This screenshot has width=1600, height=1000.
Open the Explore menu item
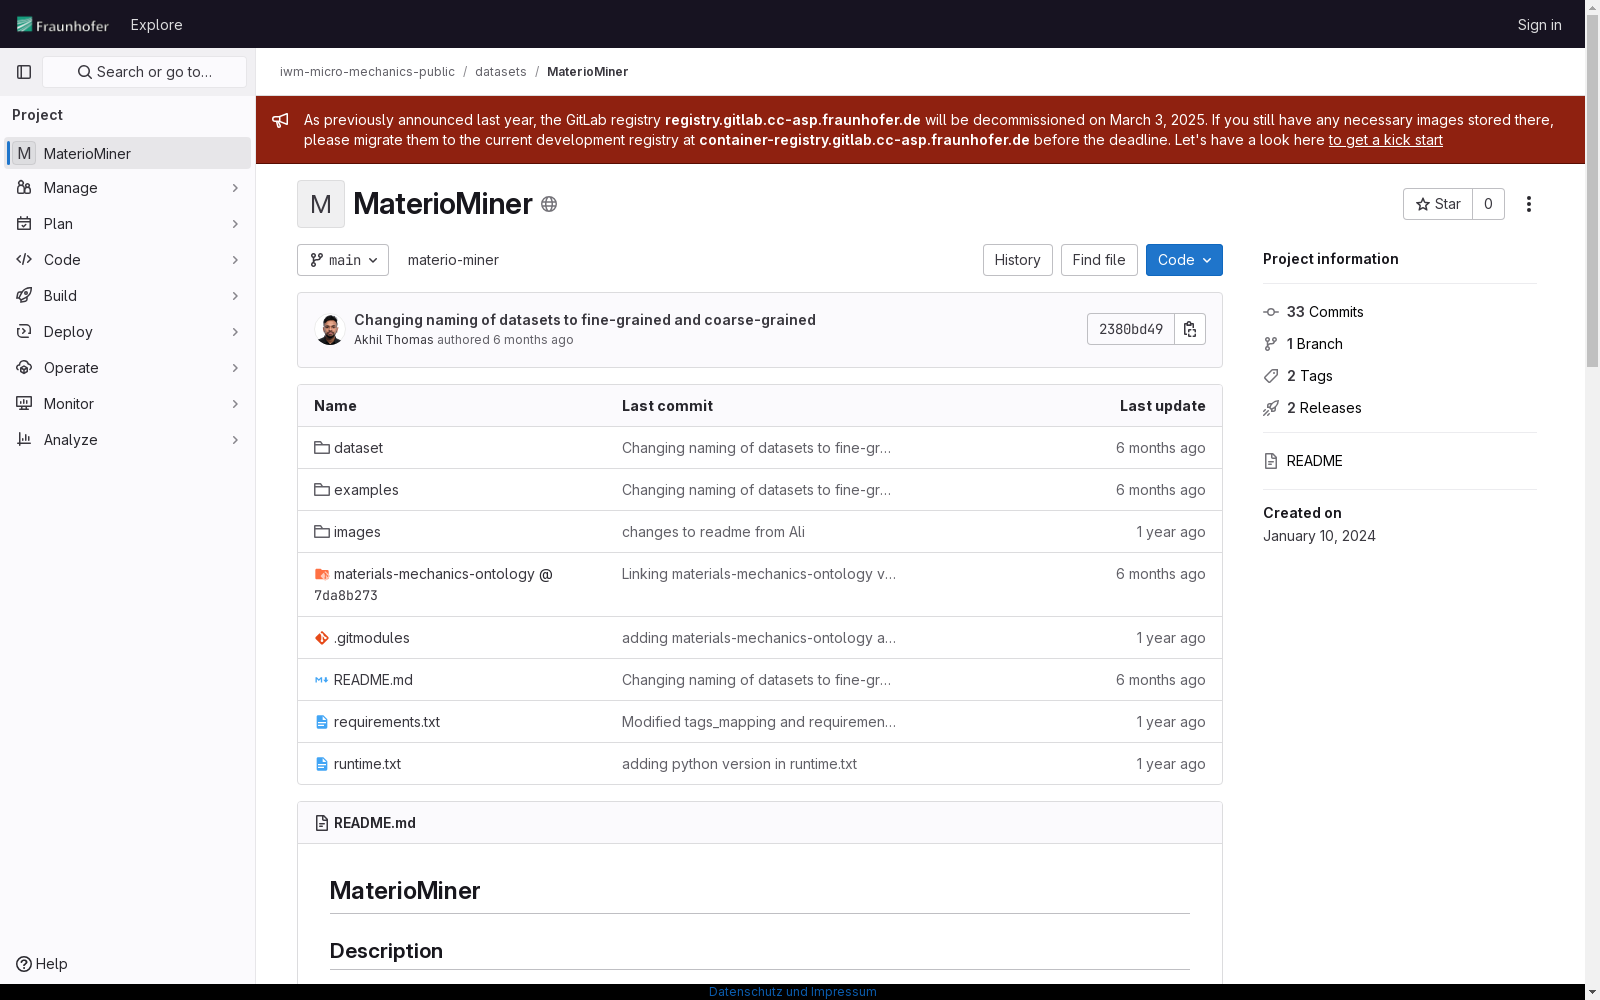tap(157, 24)
